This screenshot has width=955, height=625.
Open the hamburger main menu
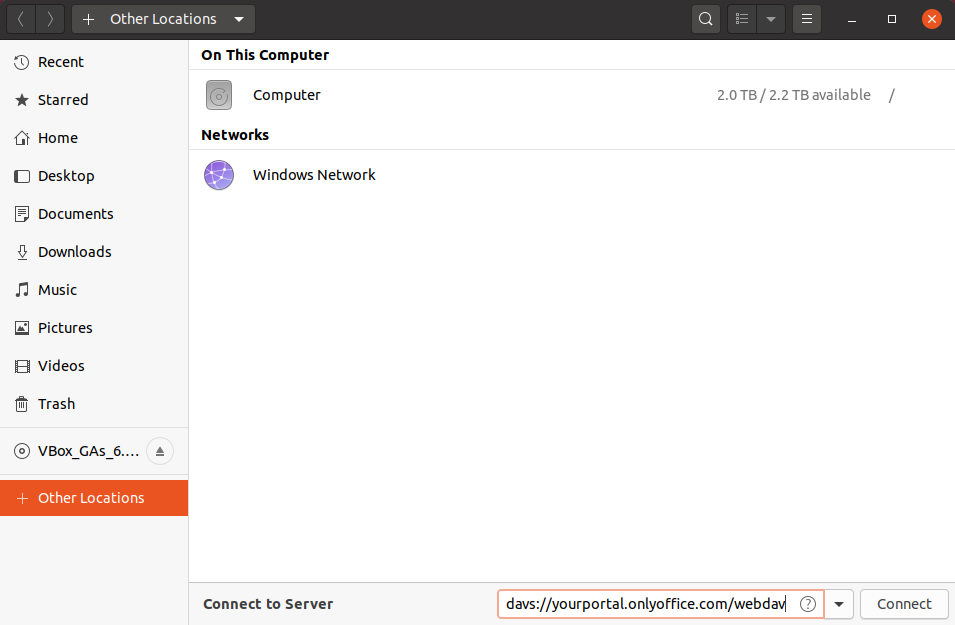(x=807, y=19)
